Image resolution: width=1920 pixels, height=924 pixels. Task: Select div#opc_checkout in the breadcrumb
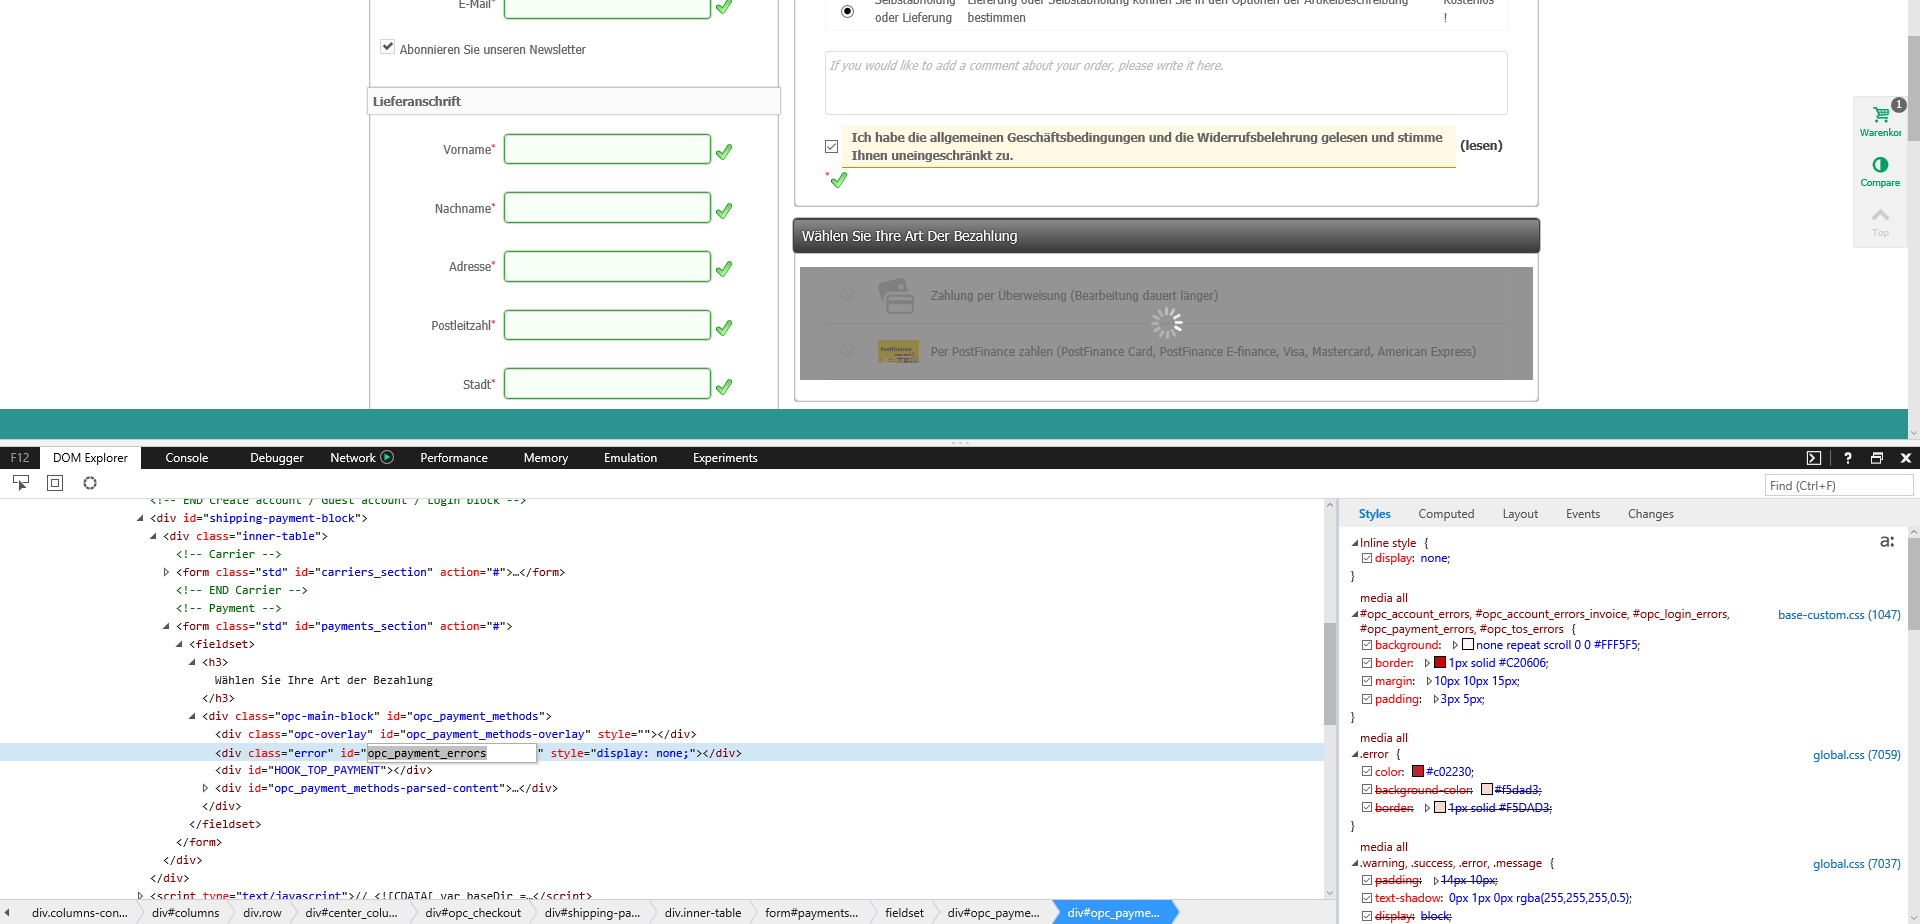(473, 912)
